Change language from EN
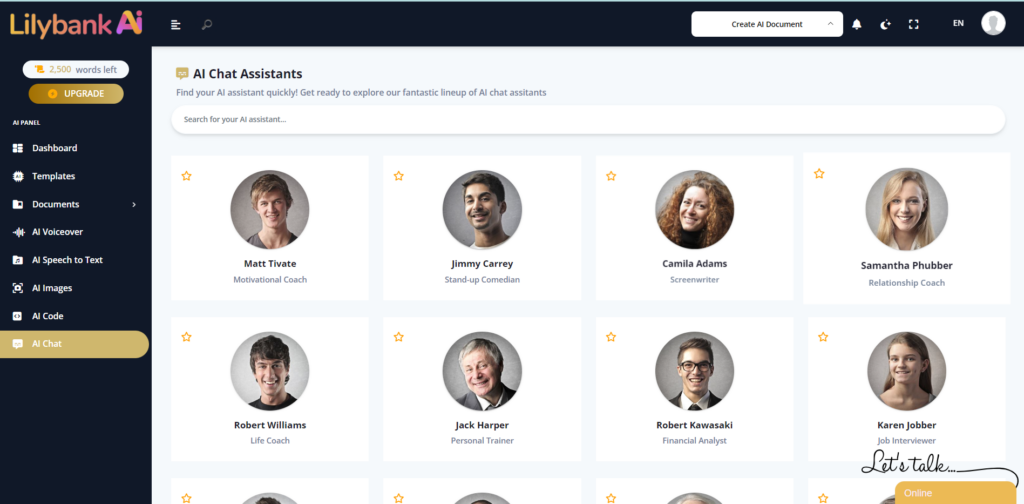The height and width of the screenshot is (504, 1024). pyautogui.click(x=958, y=24)
